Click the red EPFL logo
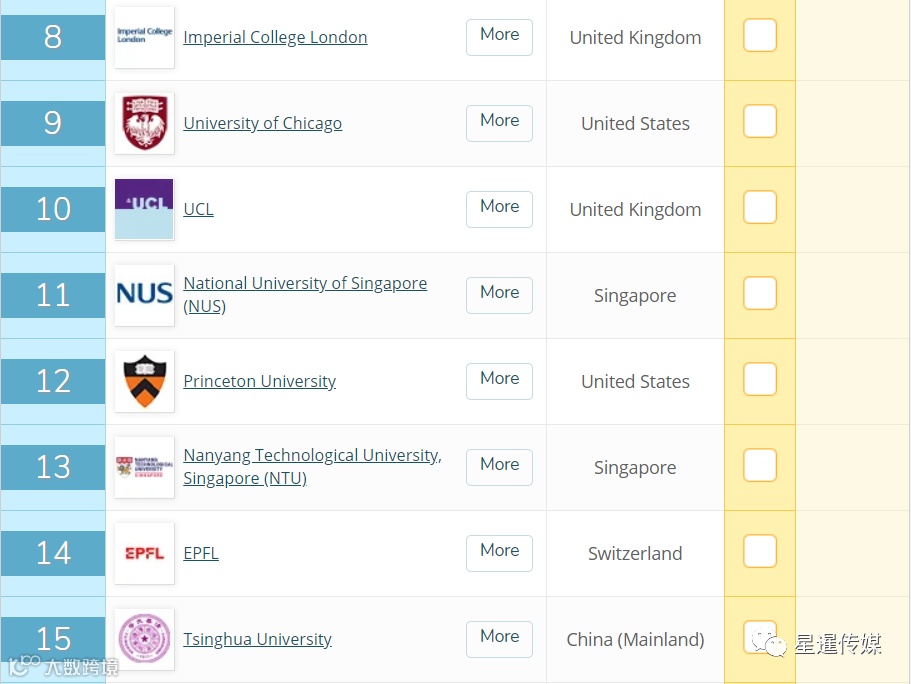911x684 pixels. tap(144, 553)
